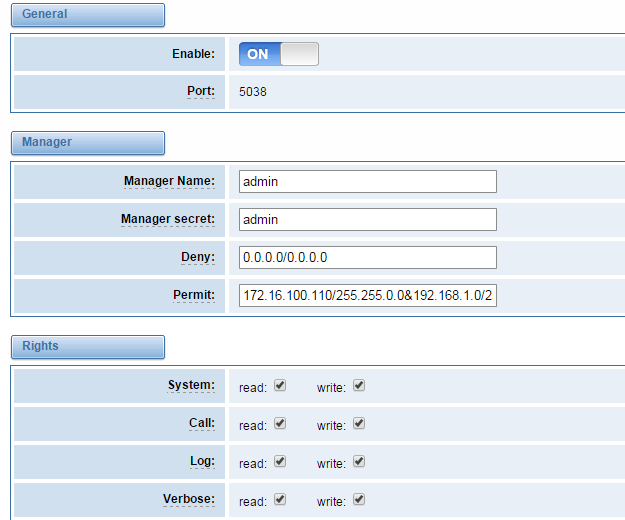
Task: Uncheck the Call read checkbox
Action: (280, 423)
